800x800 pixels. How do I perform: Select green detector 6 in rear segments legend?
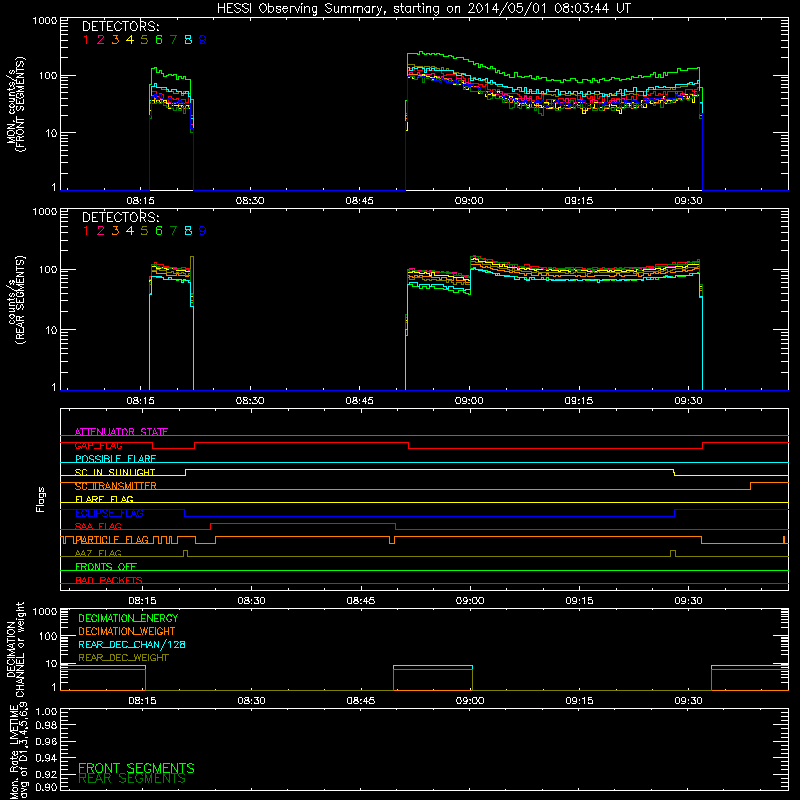[x=159, y=231]
